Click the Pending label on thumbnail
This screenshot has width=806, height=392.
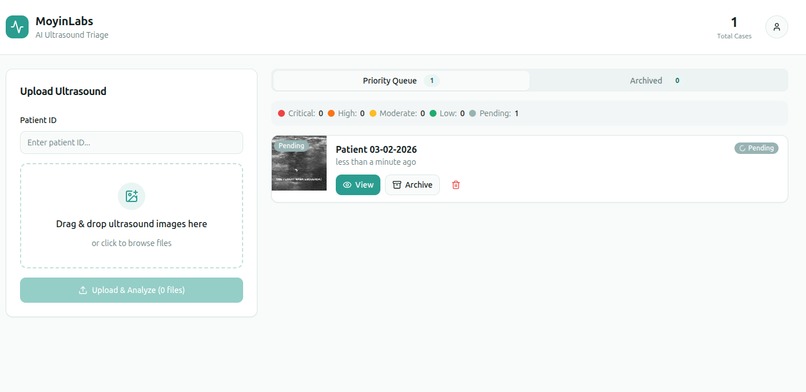click(x=291, y=146)
